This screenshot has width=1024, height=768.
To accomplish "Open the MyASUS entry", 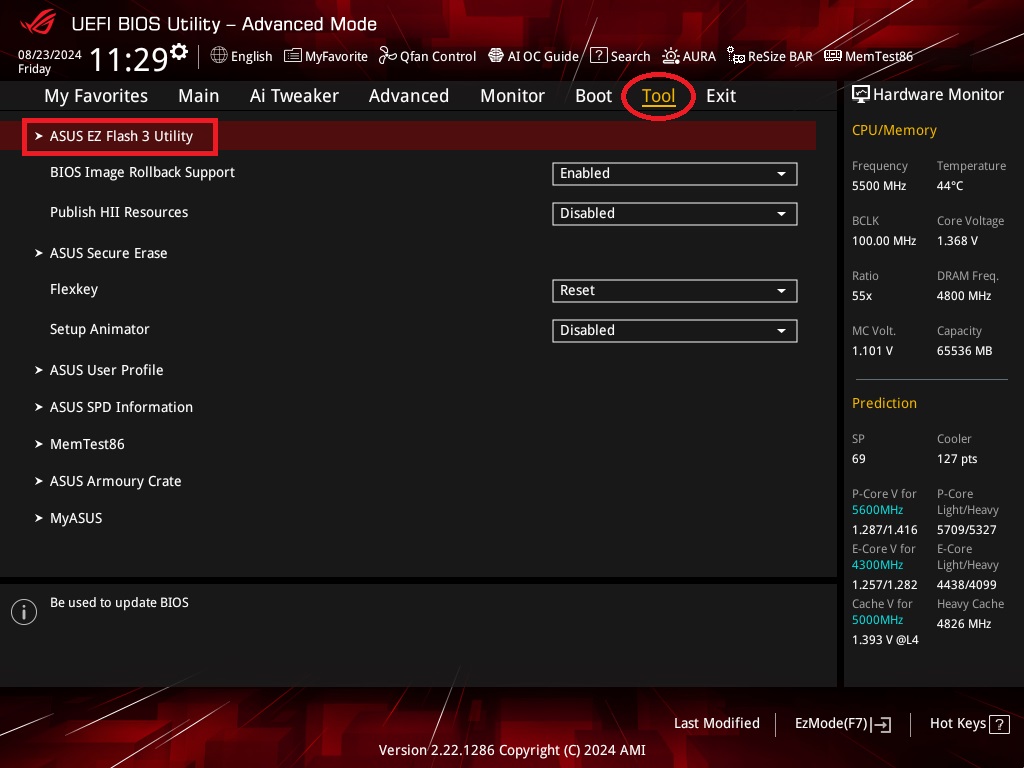I will (76, 518).
